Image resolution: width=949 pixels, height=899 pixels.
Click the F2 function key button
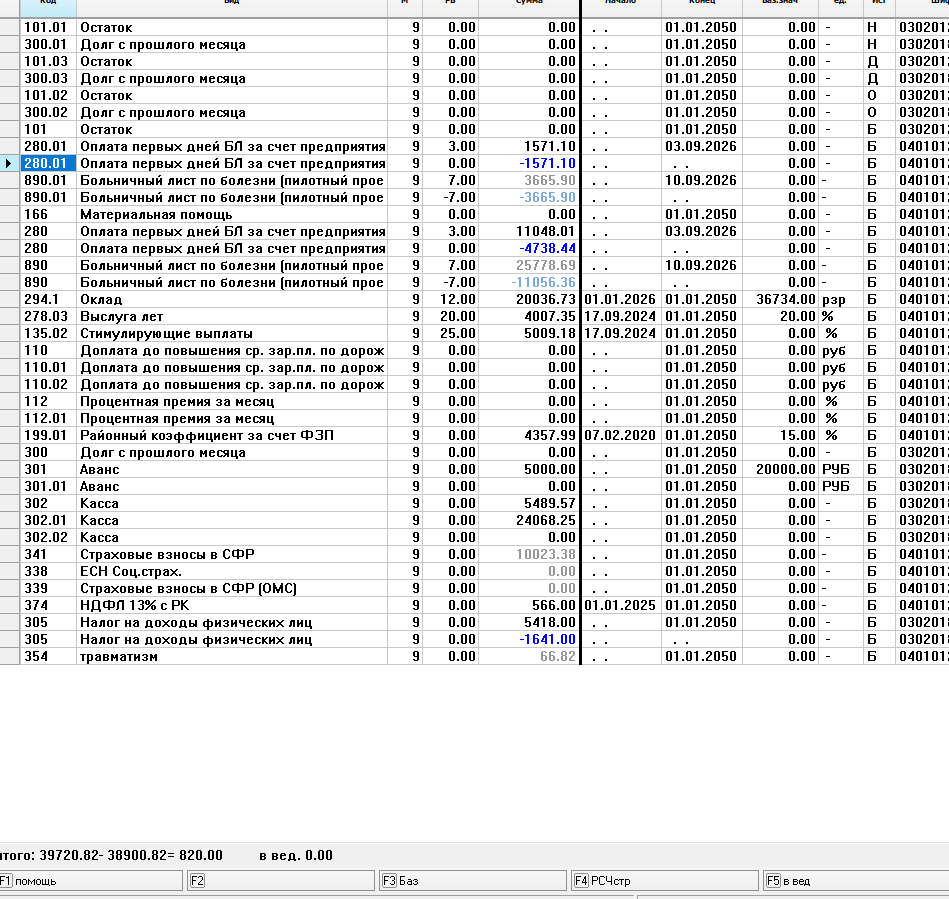click(x=281, y=881)
